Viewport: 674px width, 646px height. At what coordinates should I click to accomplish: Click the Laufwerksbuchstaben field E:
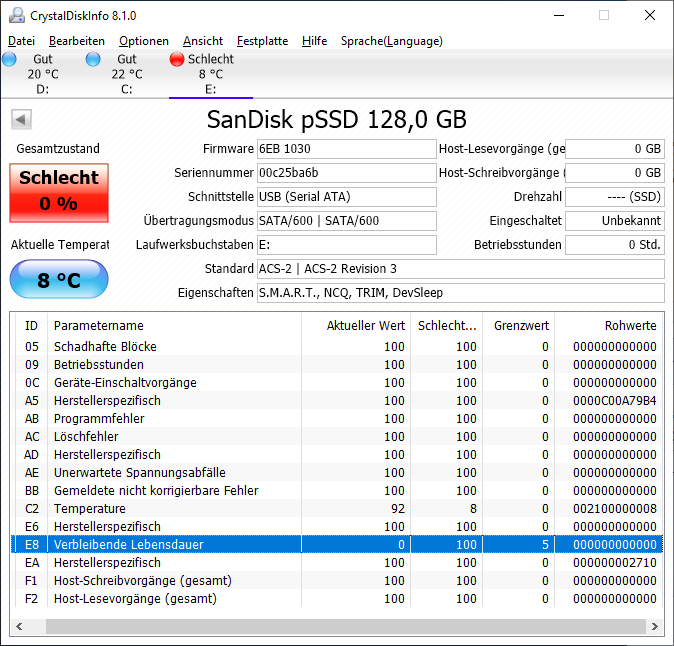tap(347, 245)
